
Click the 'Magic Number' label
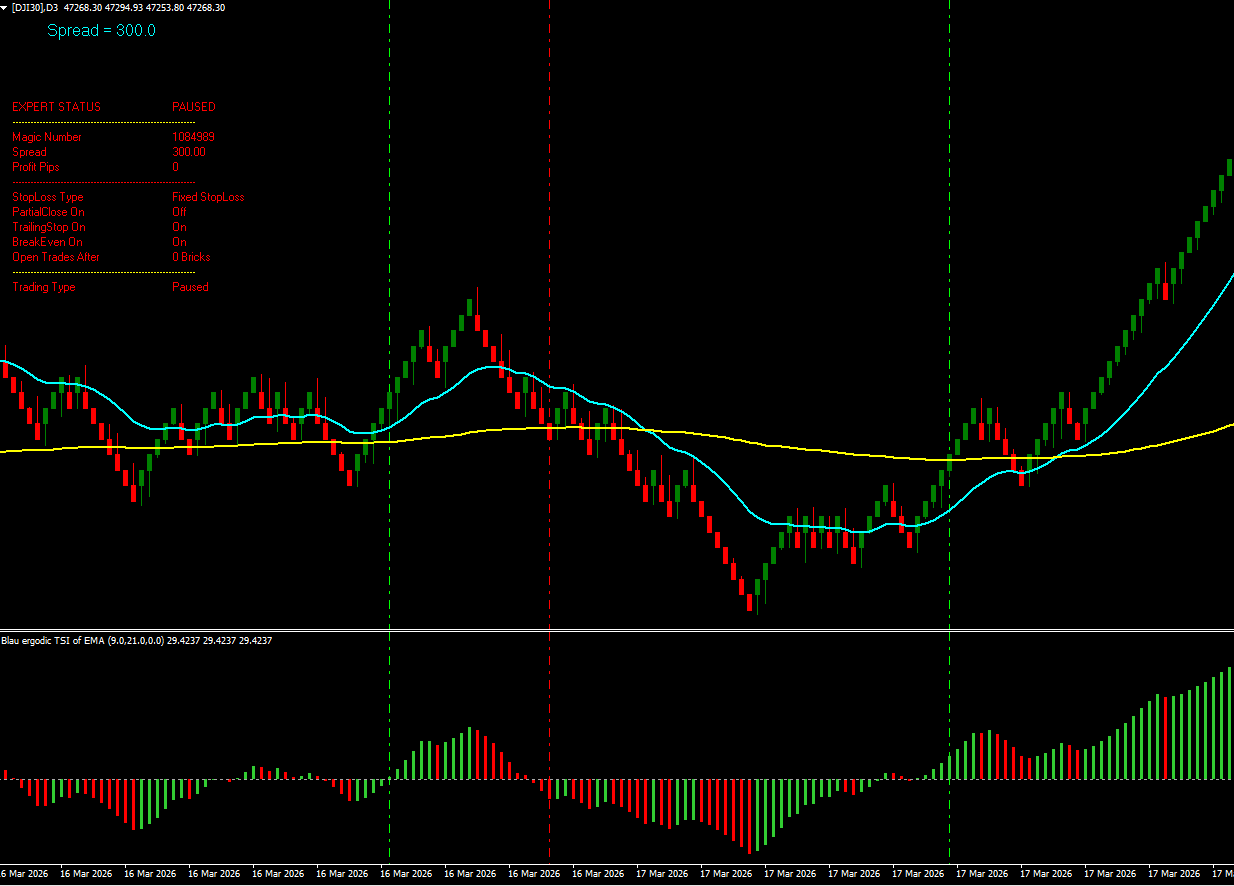tap(47, 137)
